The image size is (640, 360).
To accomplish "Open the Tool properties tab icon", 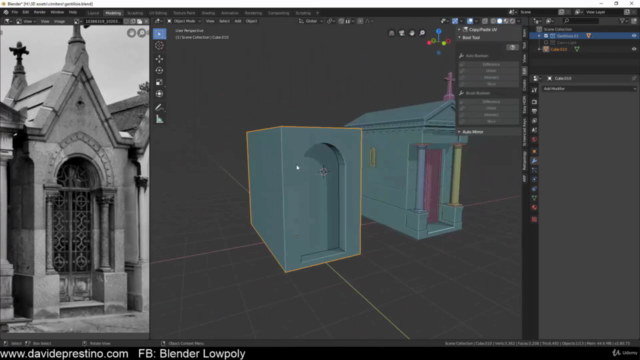I will [x=534, y=90].
